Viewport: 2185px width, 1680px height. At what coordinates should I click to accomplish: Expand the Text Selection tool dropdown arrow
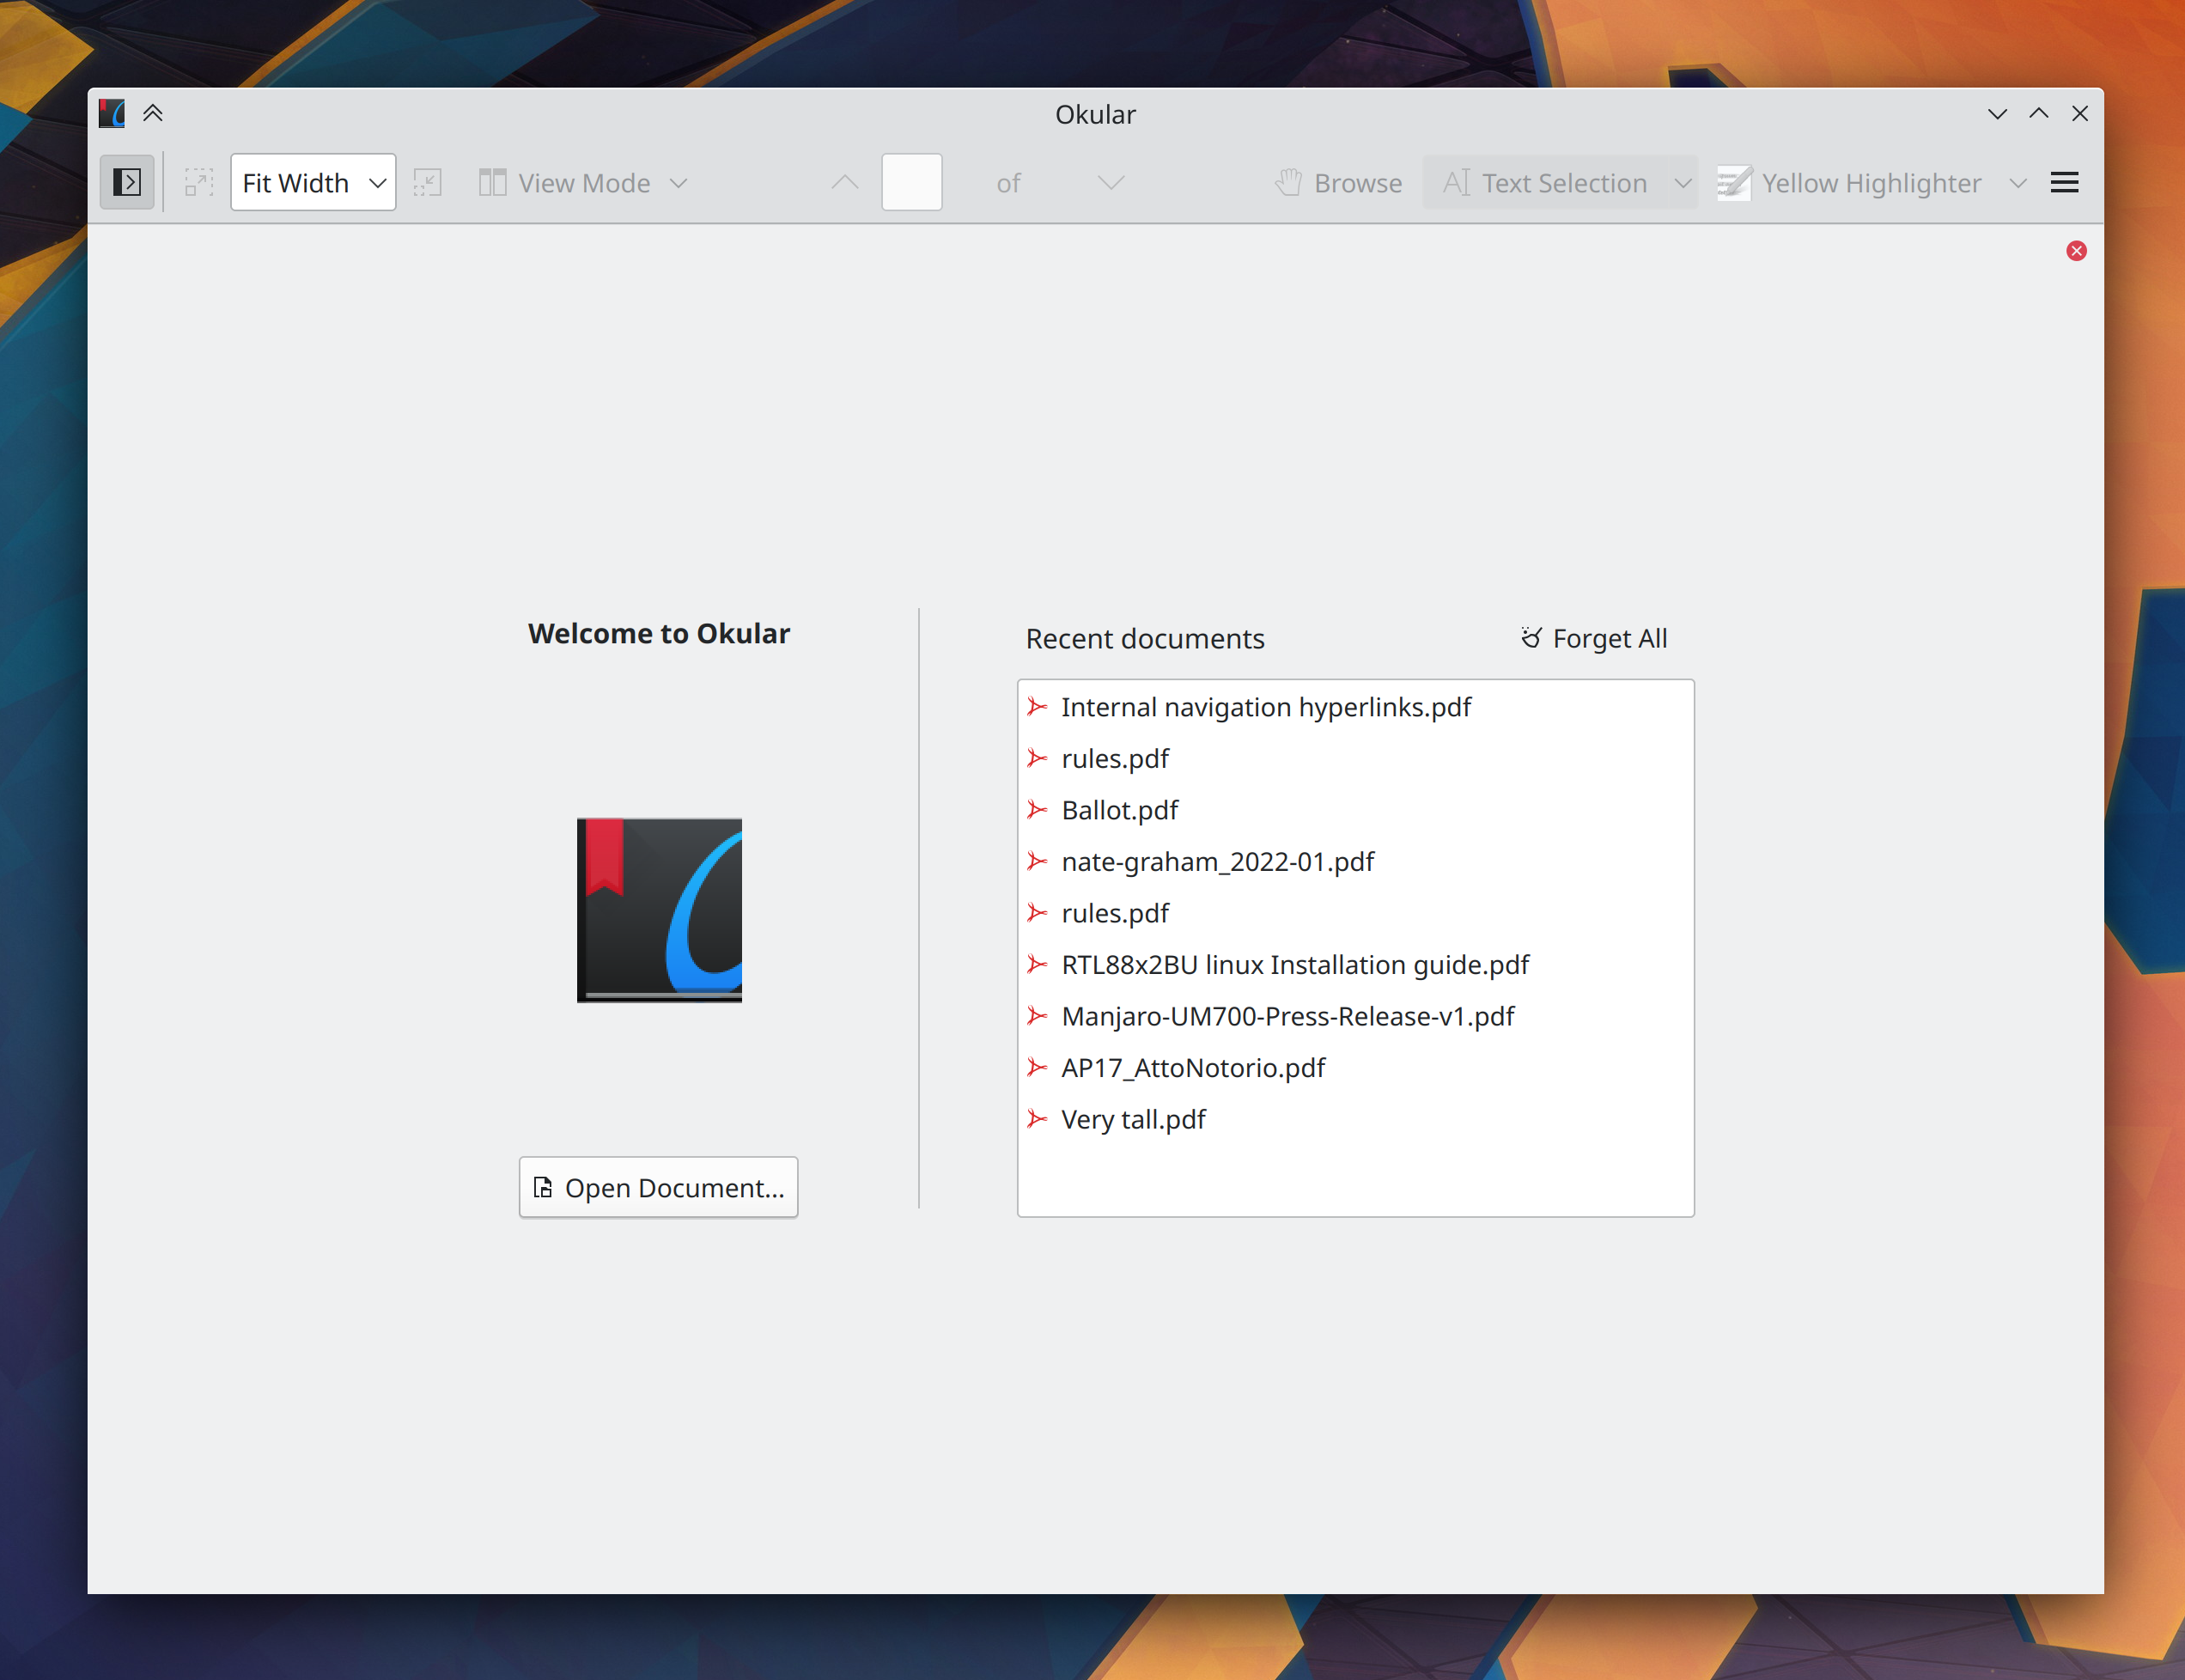point(1683,182)
